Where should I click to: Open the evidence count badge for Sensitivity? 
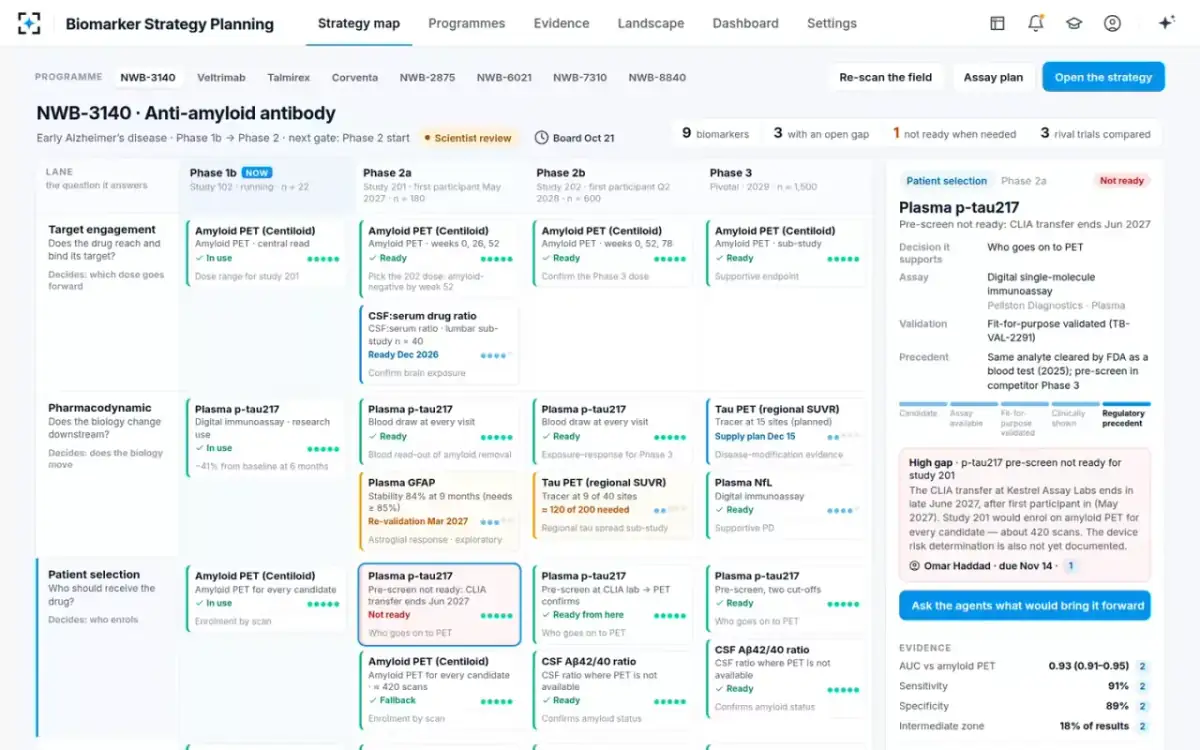[x=1142, y=686]
